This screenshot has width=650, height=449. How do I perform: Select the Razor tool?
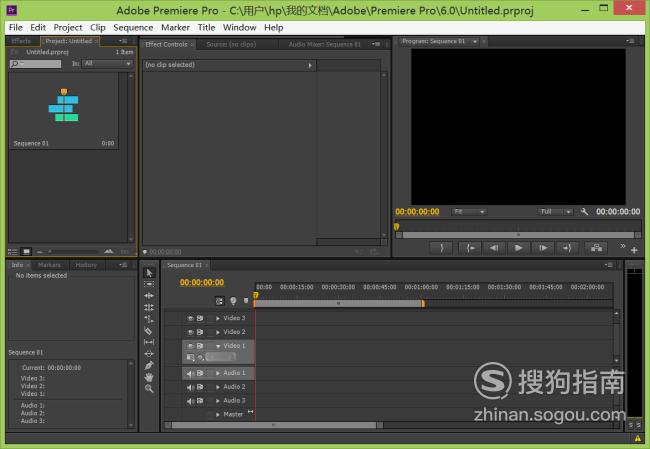(x=148, y=330)
